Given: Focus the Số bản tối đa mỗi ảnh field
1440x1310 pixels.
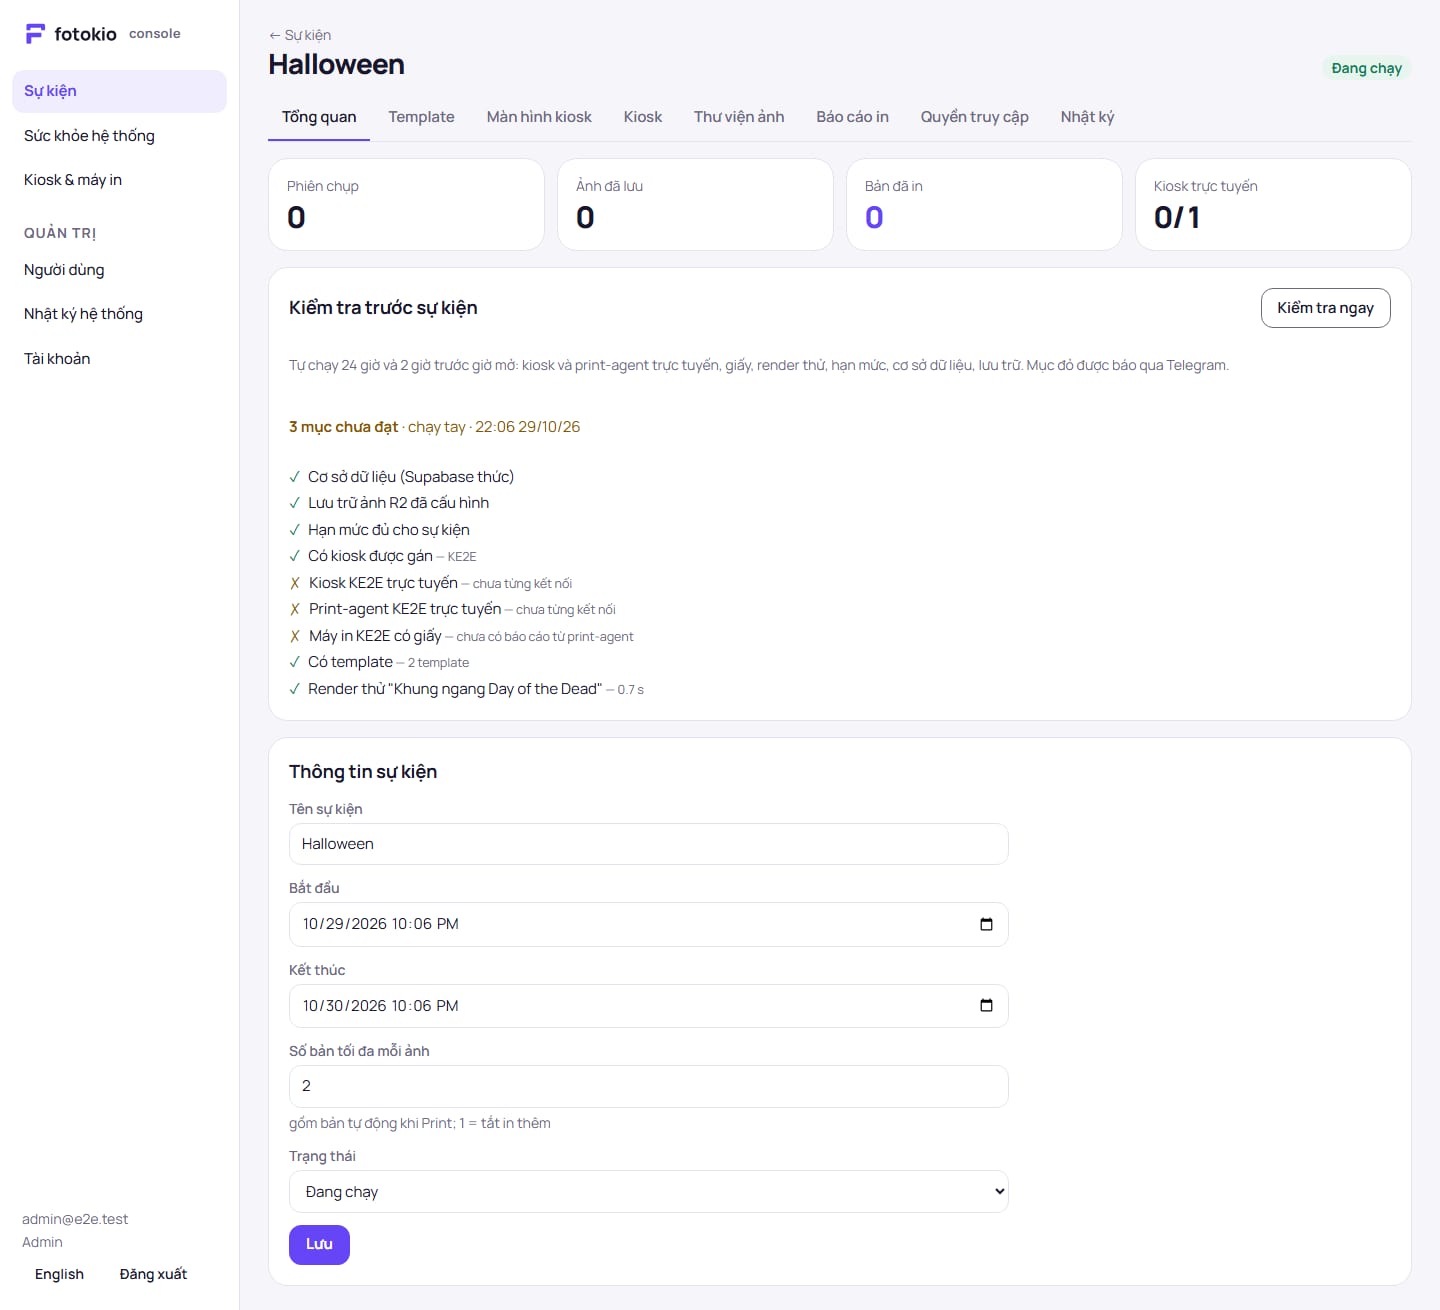Looking at the screenshot, I should point(648,1086).
